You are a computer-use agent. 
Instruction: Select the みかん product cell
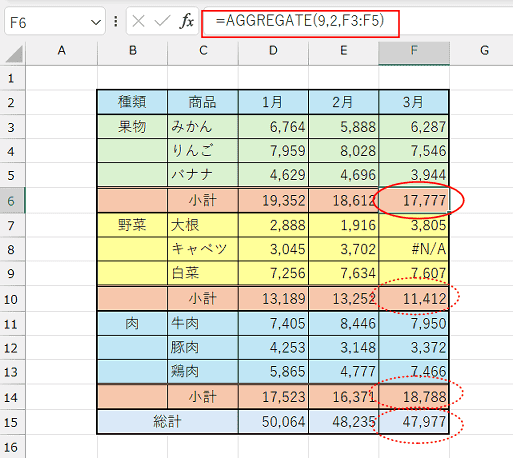pyautogui.click(x=203, y=127)
